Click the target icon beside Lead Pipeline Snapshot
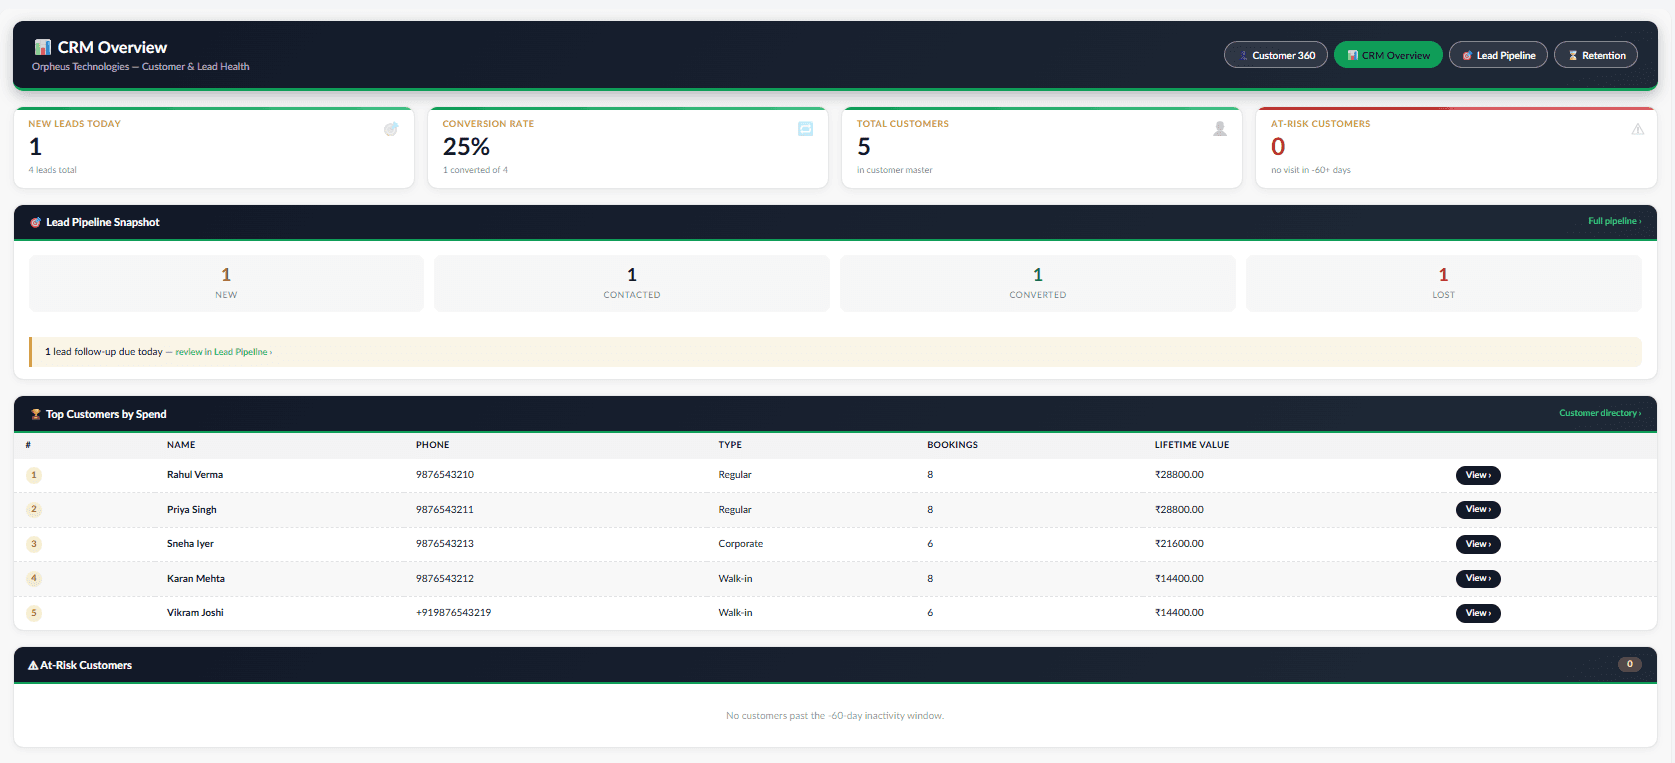The width and height of the screenshot is (1675, 763). click(36, 222)
